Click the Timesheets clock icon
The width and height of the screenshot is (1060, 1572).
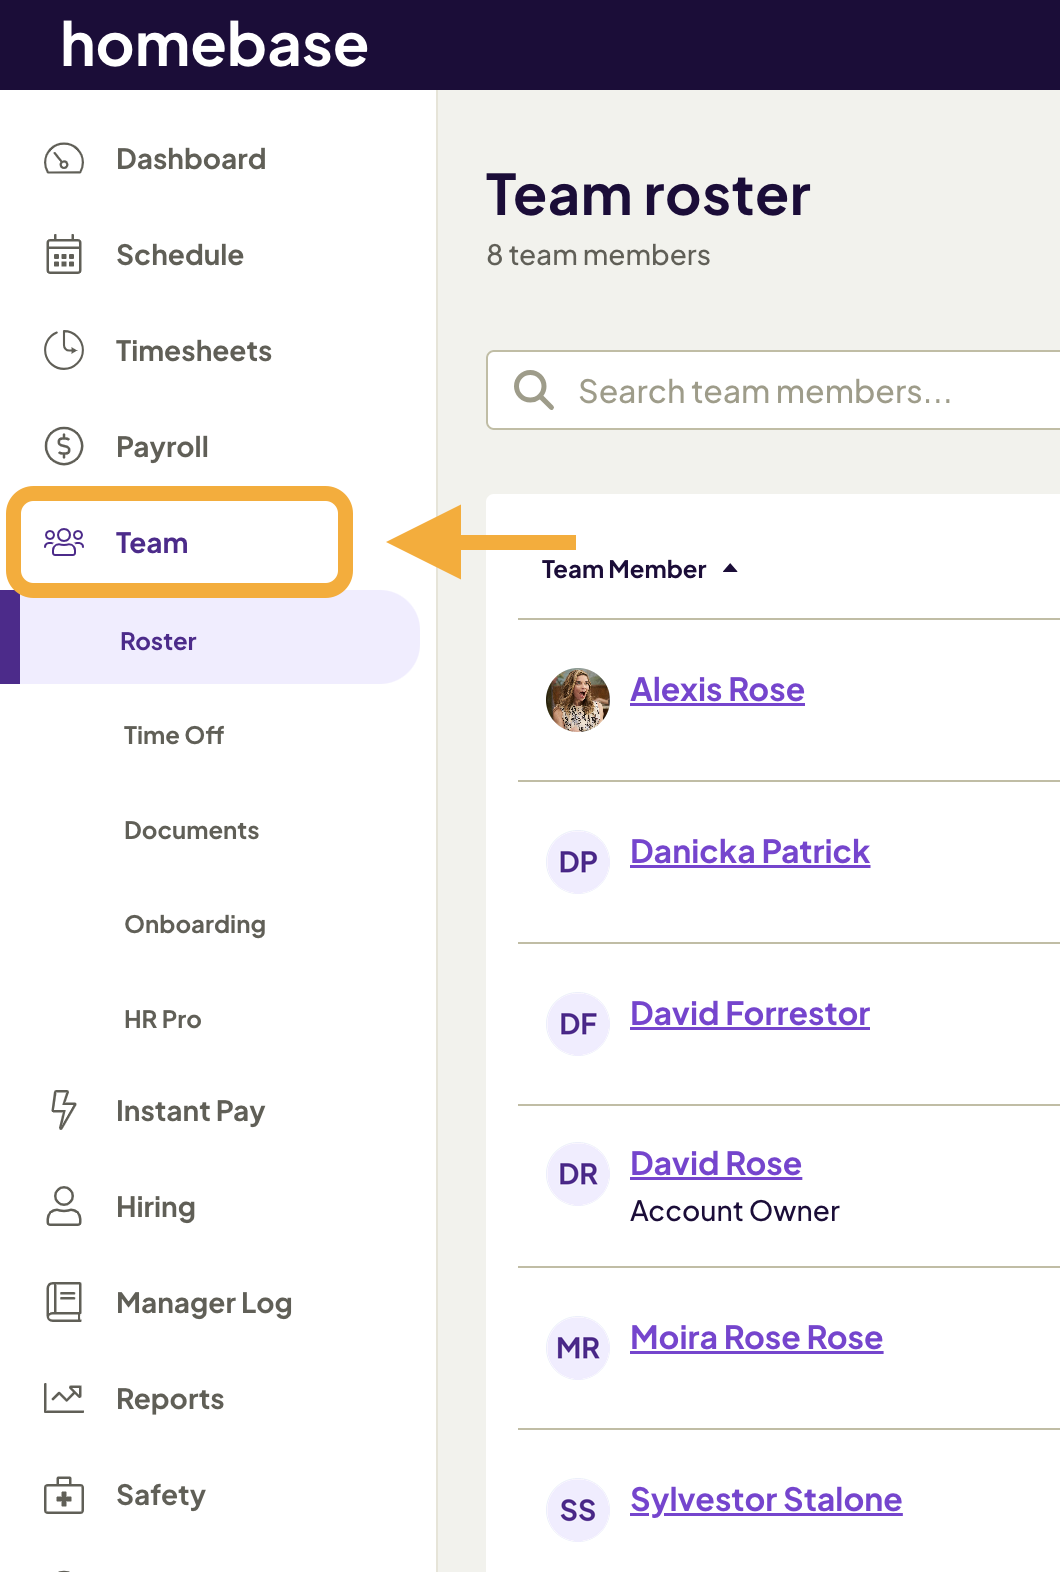pyautogui.click(x=64, y=350)
